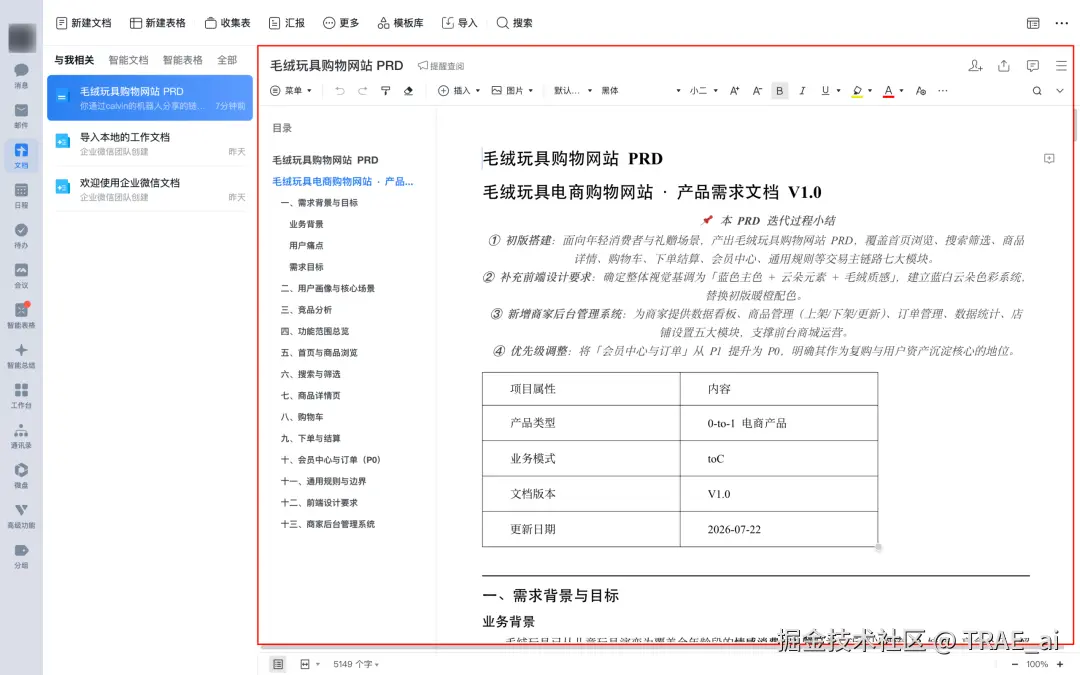This screenshot has height=675, width=1080.
Task: Zoom out with the minus icon in status bar
Action: (1015, 664)
